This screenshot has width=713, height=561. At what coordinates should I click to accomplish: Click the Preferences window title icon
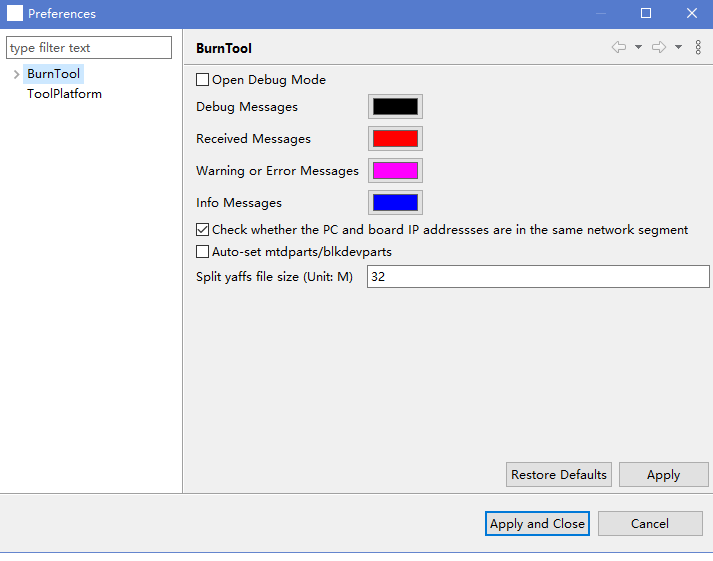coord(15,14)
